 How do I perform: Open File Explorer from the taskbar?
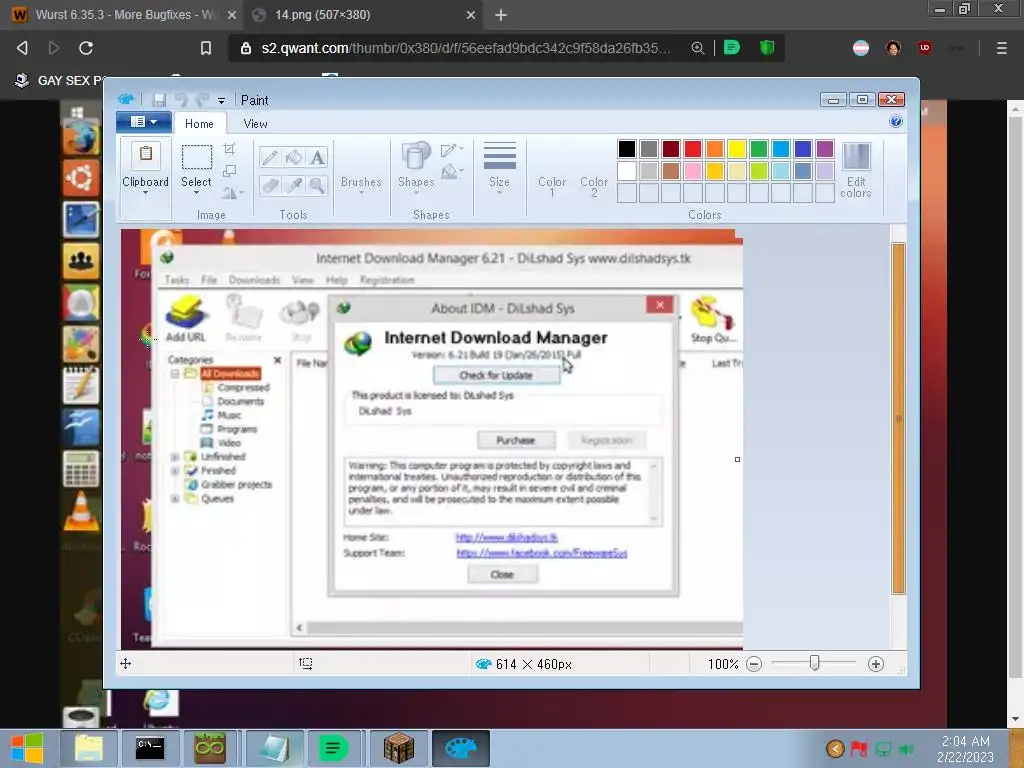(x=89, y=748)
